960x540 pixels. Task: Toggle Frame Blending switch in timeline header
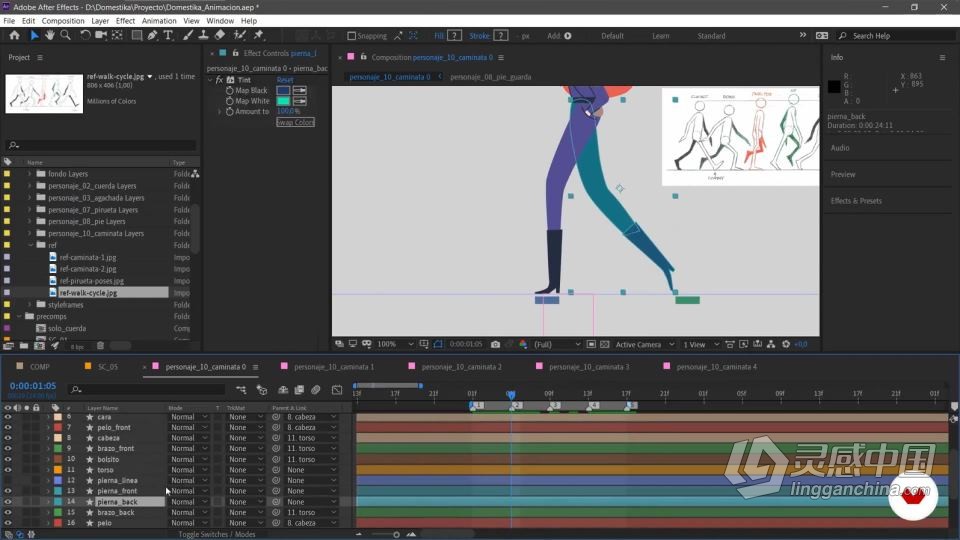click(x=299, y=389)
